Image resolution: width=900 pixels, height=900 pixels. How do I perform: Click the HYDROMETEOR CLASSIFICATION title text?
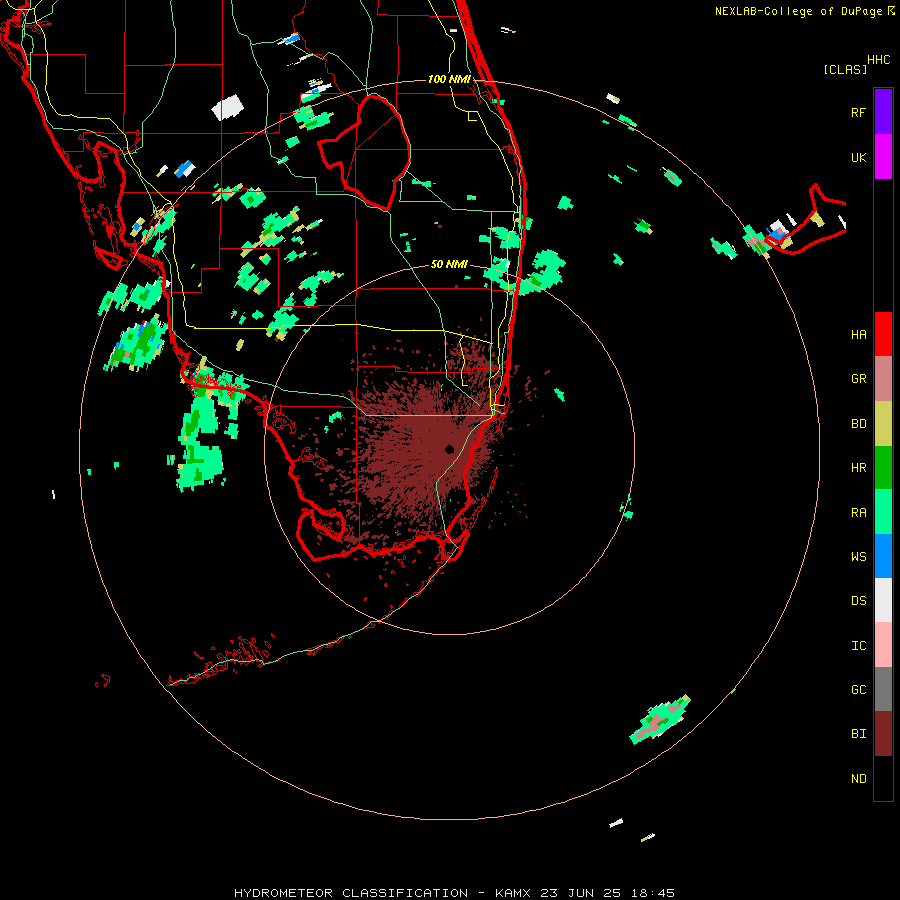click(x=351, y=893)
